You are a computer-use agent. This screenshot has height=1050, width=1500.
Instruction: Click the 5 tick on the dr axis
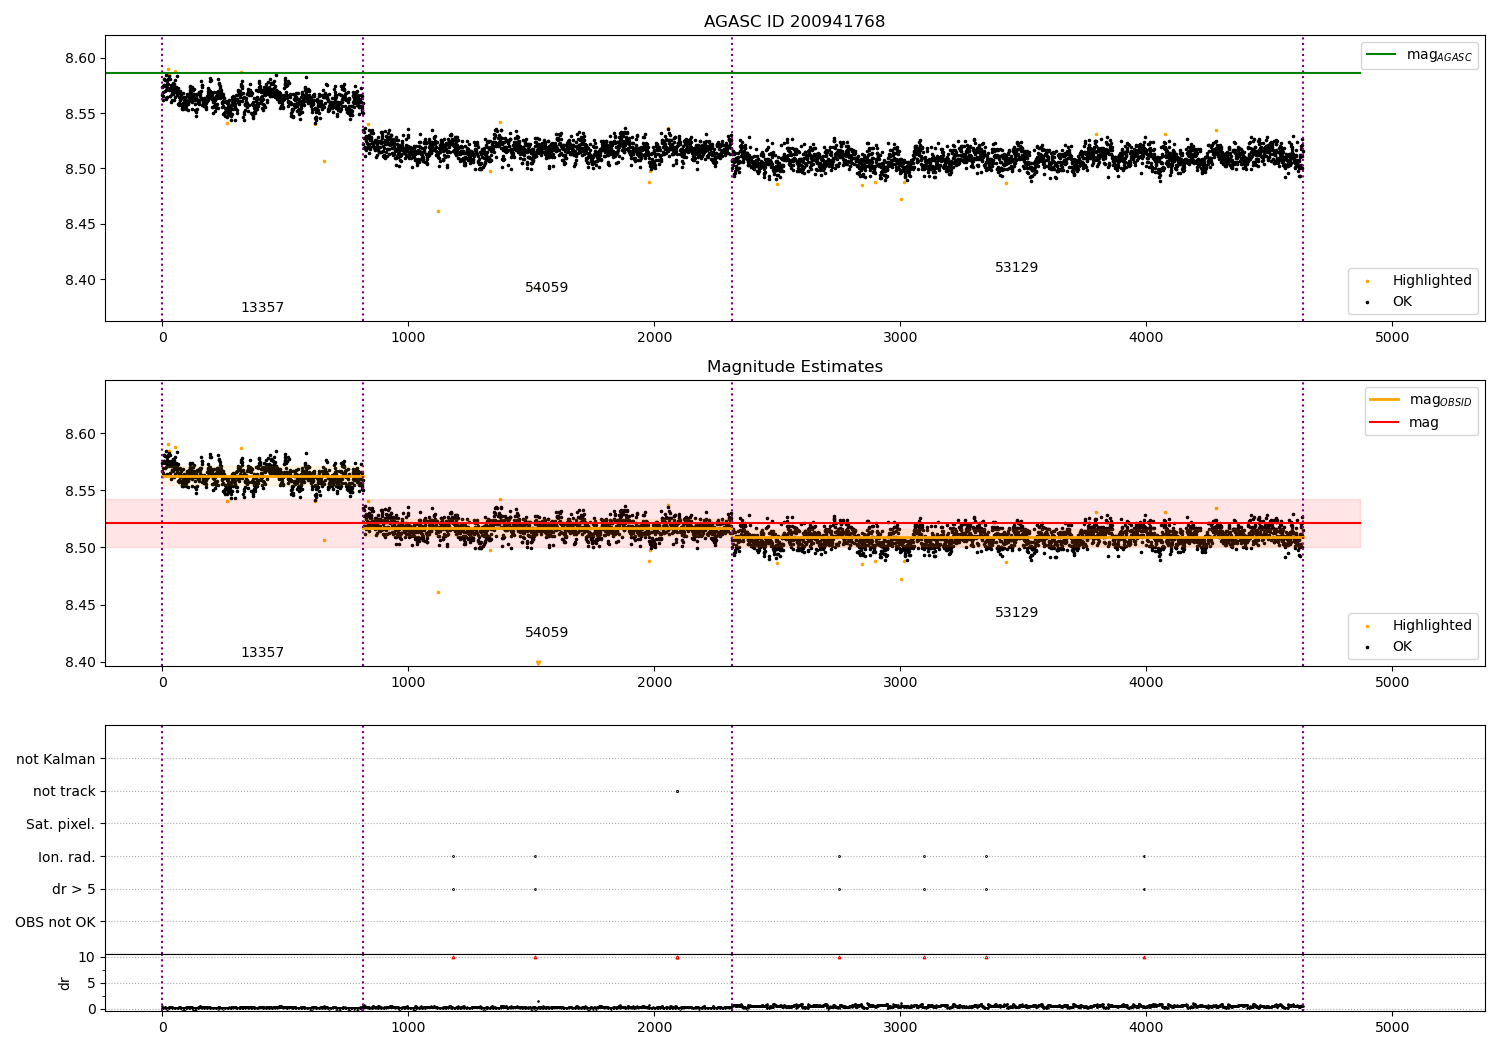pos(91,983)
